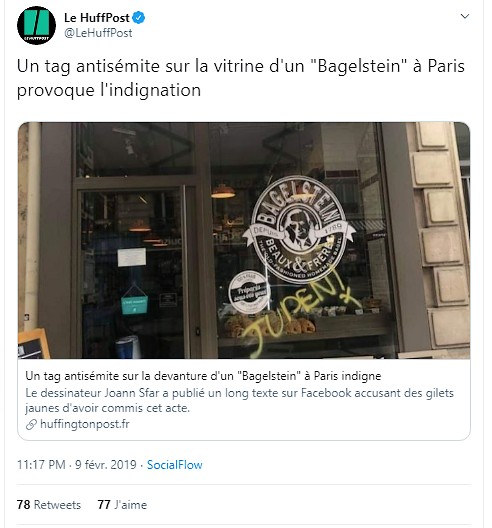This screenshot has width=492, height=528.
Task: Click the 9 févr. 2019 date
Action: pyautogui.click(x=106, y=465)
